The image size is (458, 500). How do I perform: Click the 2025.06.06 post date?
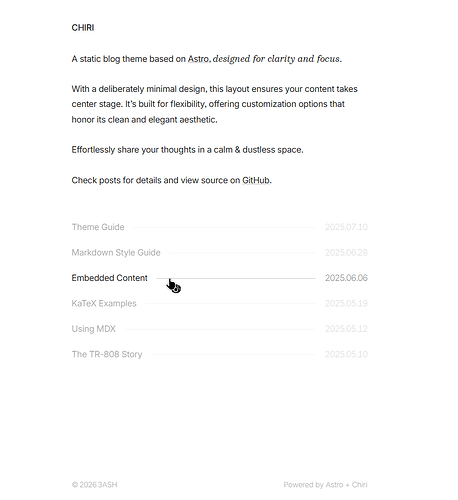coord(346,278)
